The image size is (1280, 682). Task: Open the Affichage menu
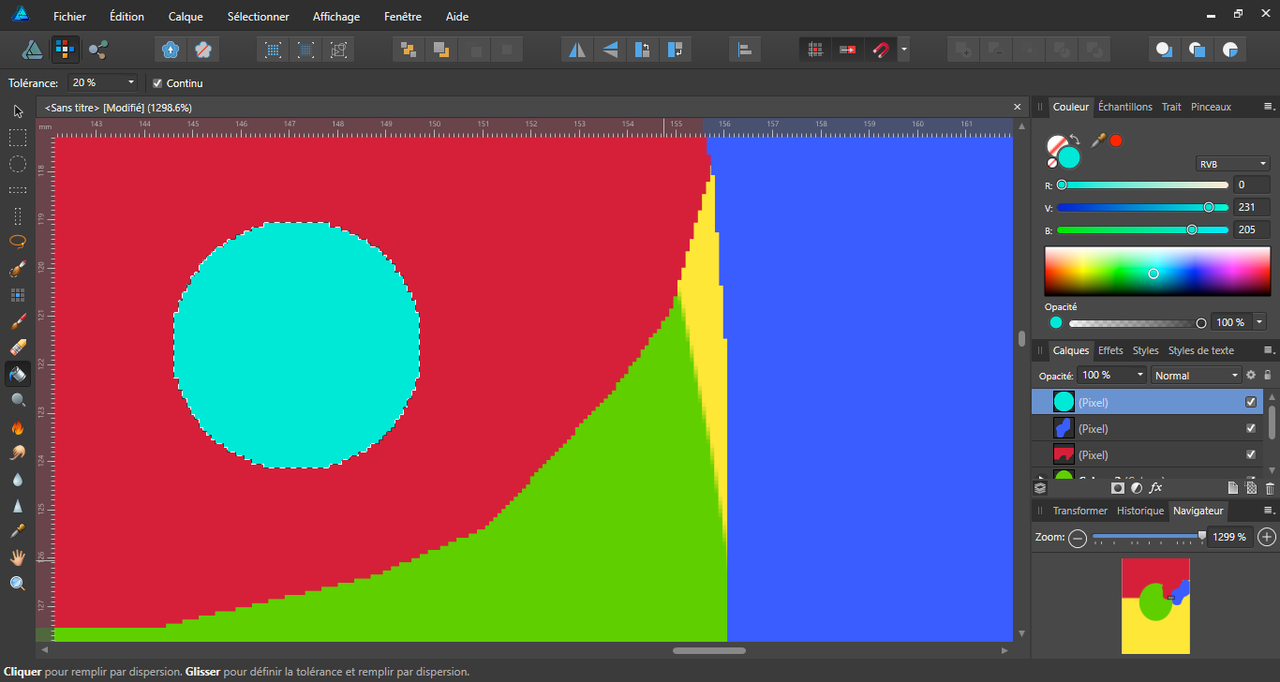pos(336,16)
